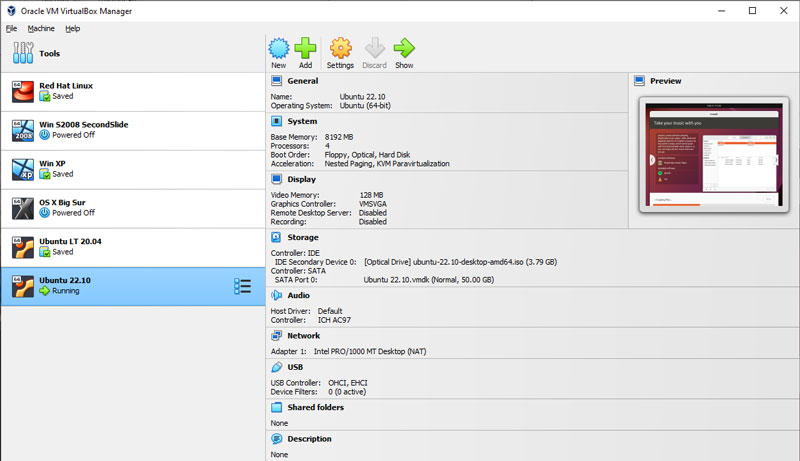The height and width of the screenshot is (461, 800).
Task: Click the USB Controller value OHCI, EHCI
Action: 347,382
